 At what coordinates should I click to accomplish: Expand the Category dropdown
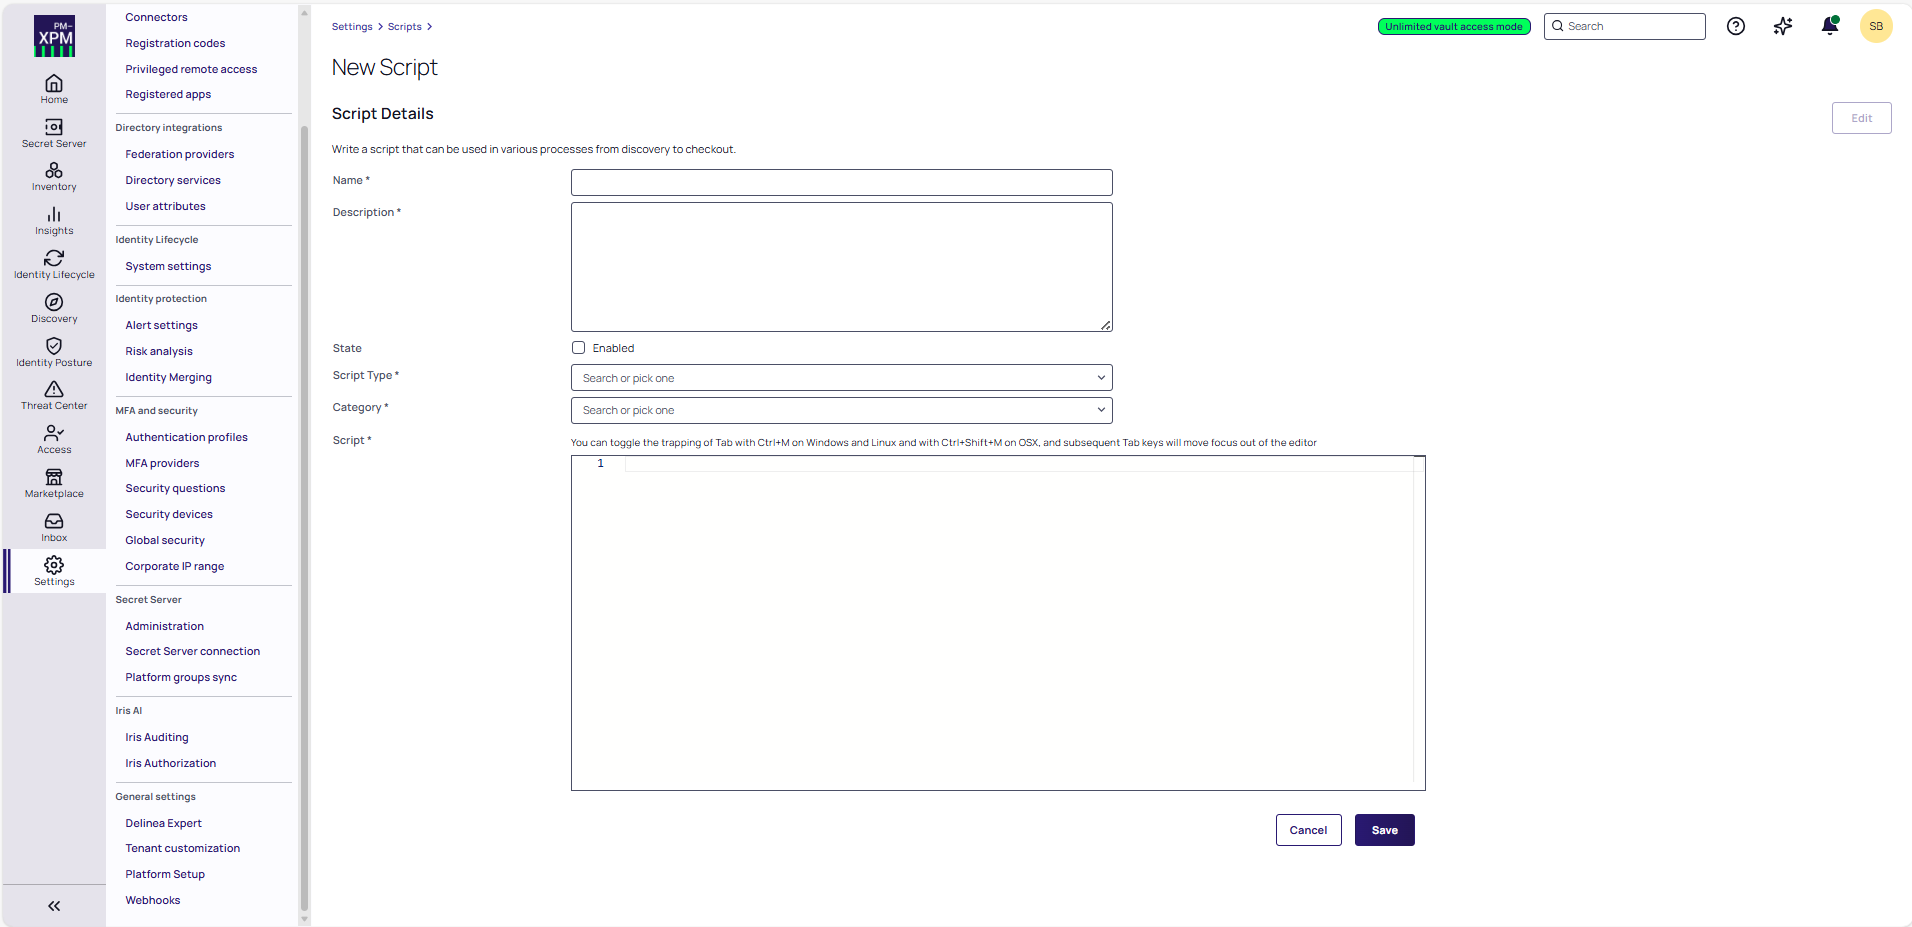pyautogui.click(x=841, y=410)
